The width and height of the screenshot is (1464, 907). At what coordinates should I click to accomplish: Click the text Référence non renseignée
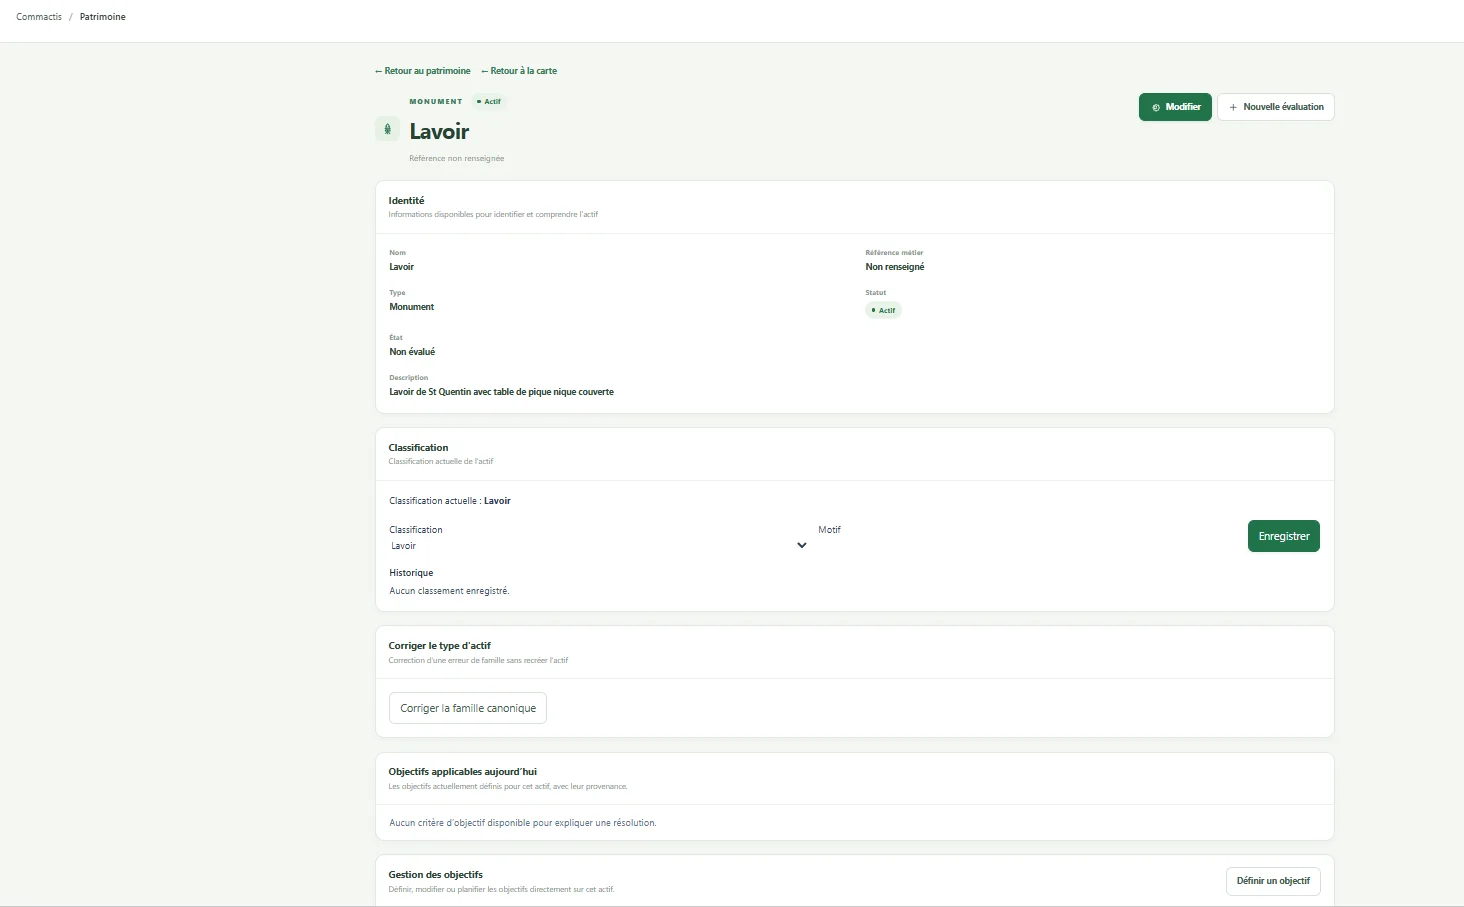[456, 158]
